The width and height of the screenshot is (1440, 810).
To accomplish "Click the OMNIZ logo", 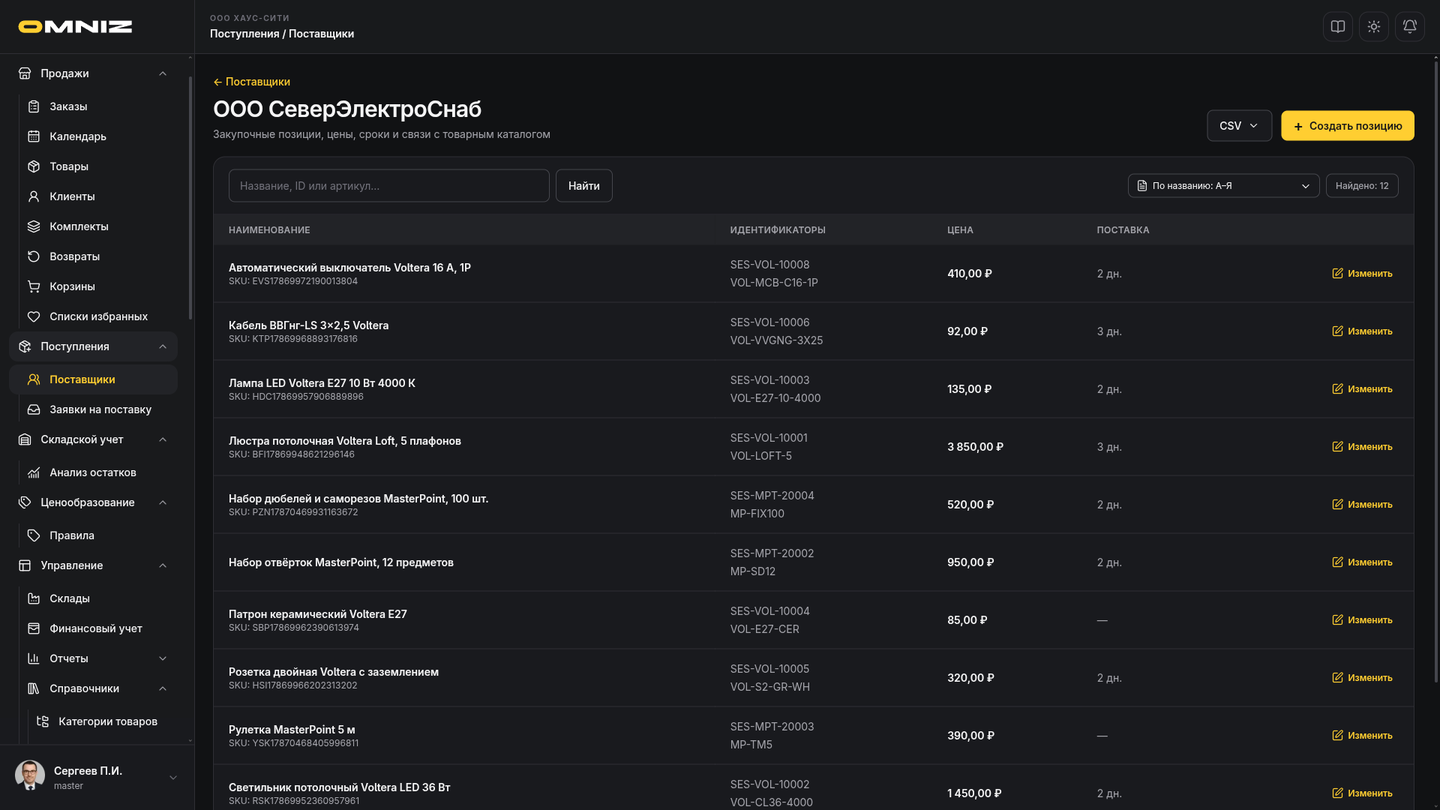I will (x=75, y=27).
